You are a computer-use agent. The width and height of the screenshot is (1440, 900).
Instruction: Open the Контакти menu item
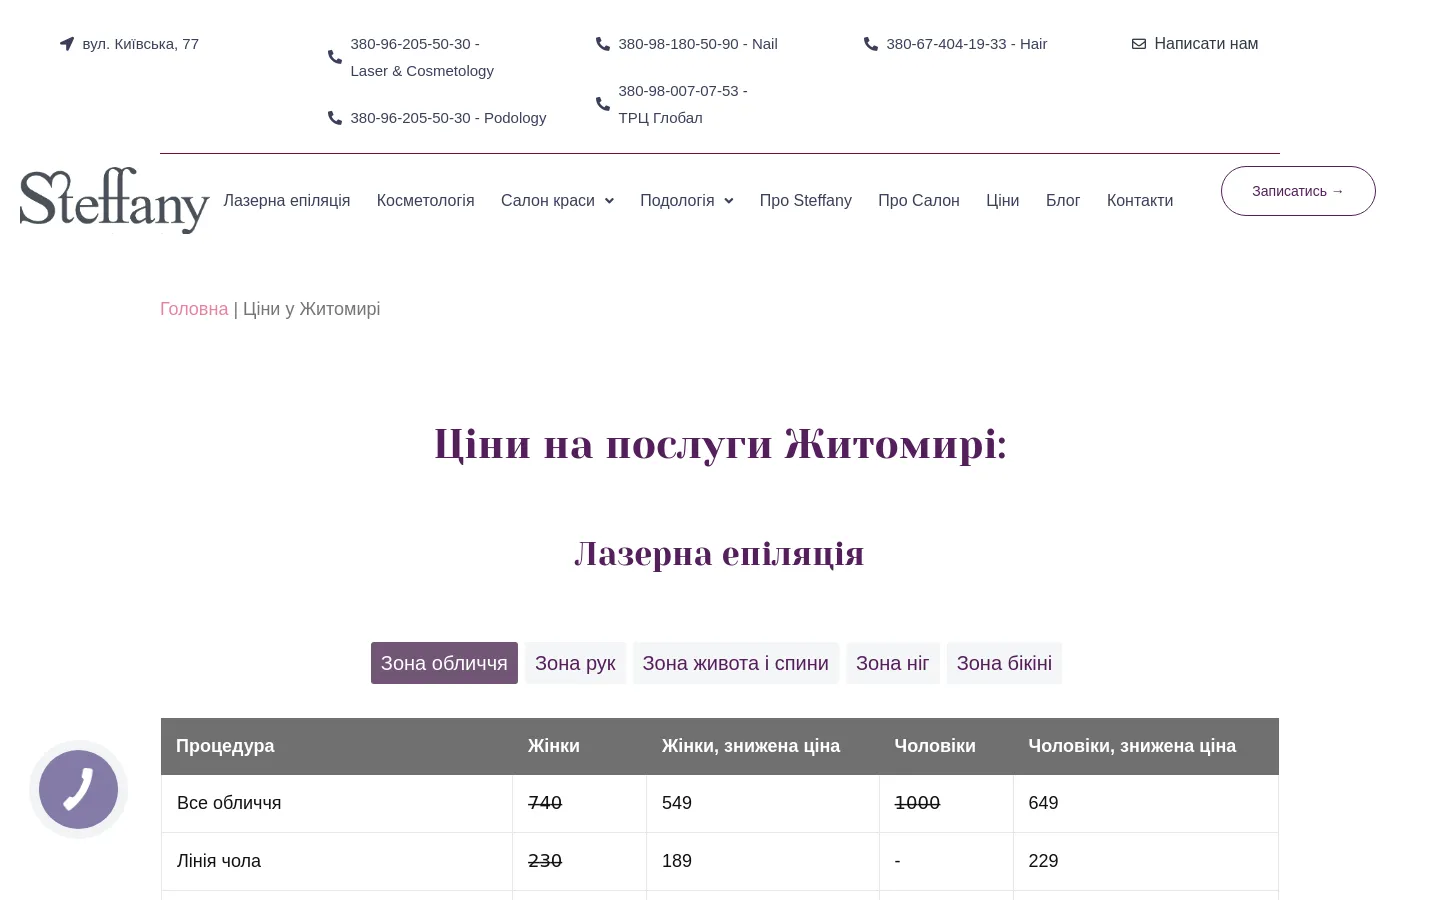1140,200
